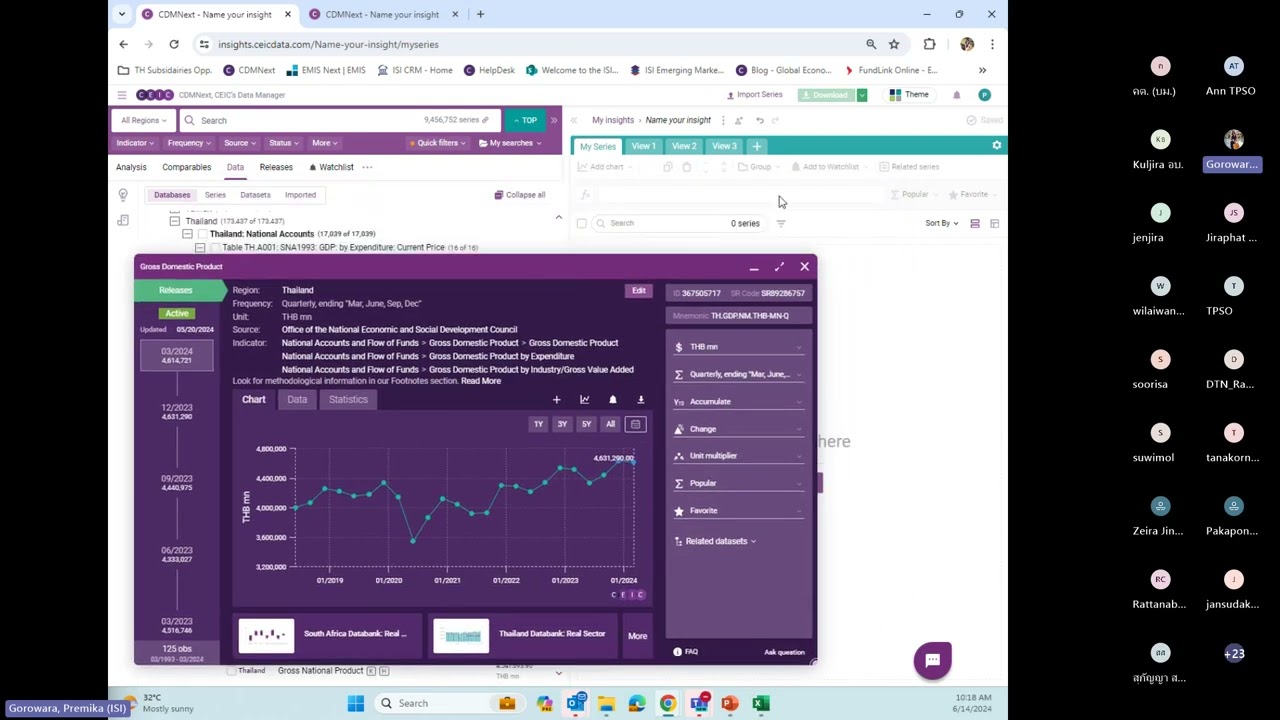The image size is (1280, 720).
Task: Select the 3Y chart range
Action: [x=562, y=424]
